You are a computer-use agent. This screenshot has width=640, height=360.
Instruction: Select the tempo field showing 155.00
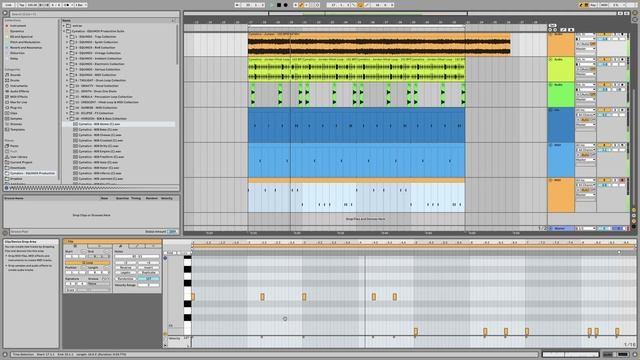click(33, 5)
